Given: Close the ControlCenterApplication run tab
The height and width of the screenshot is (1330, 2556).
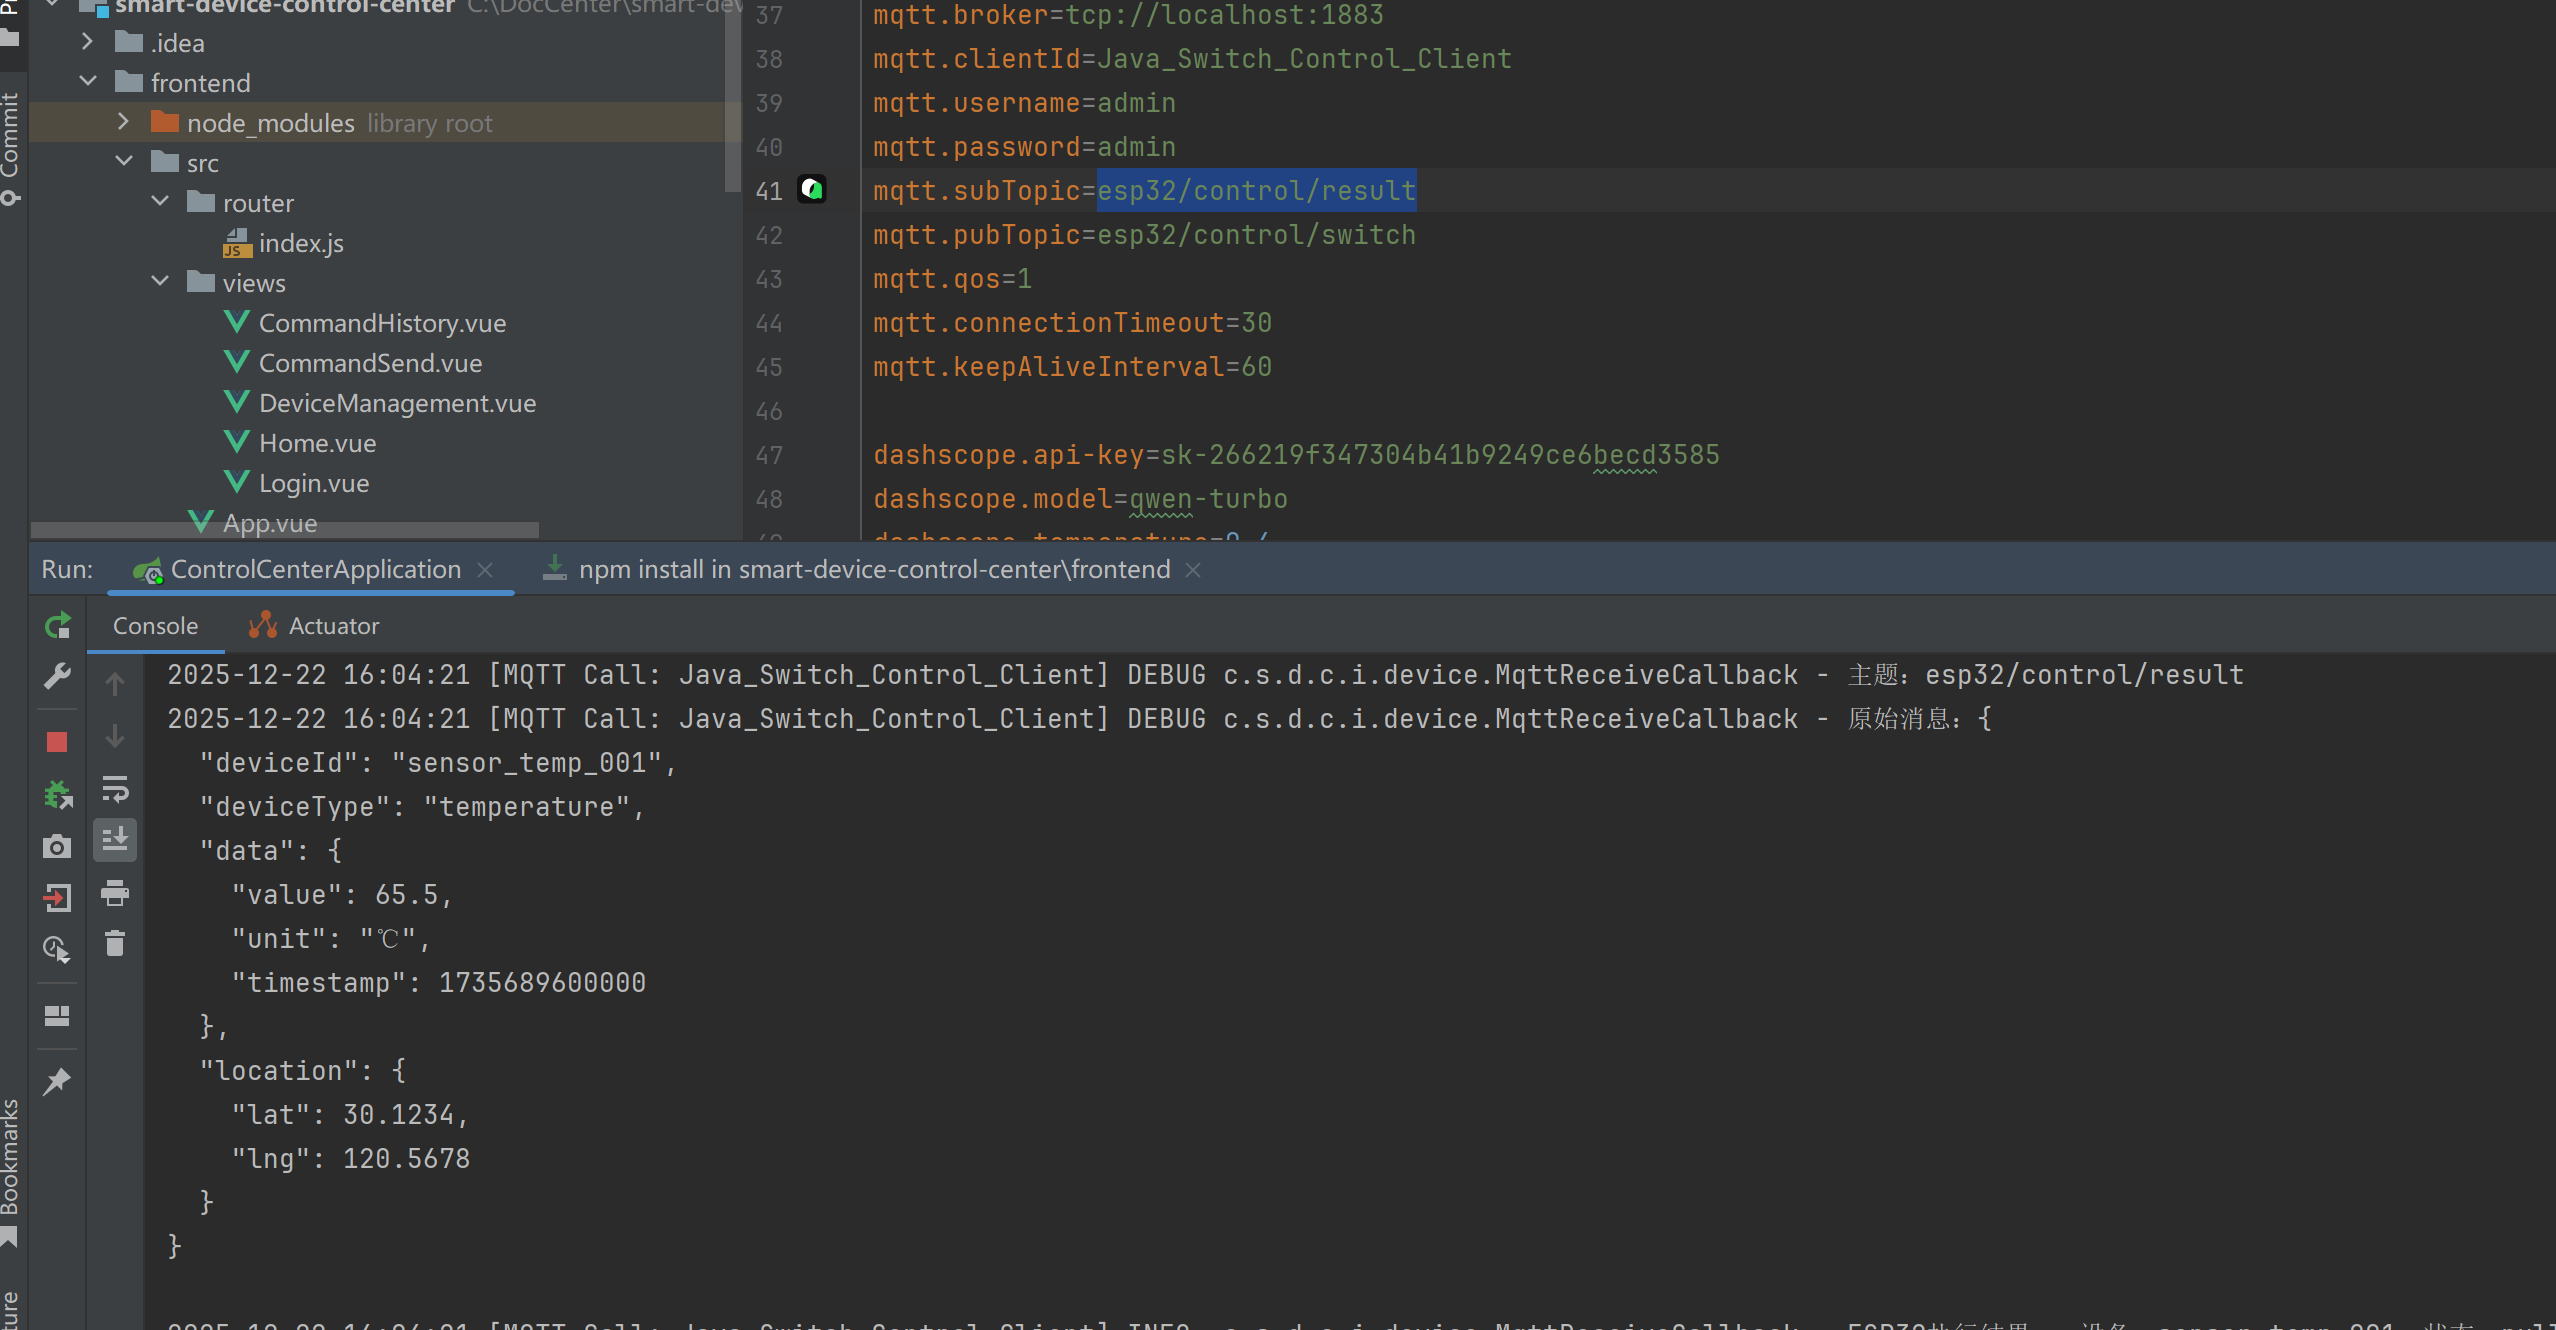Looking at the screenshot, I should click(486, 570).
